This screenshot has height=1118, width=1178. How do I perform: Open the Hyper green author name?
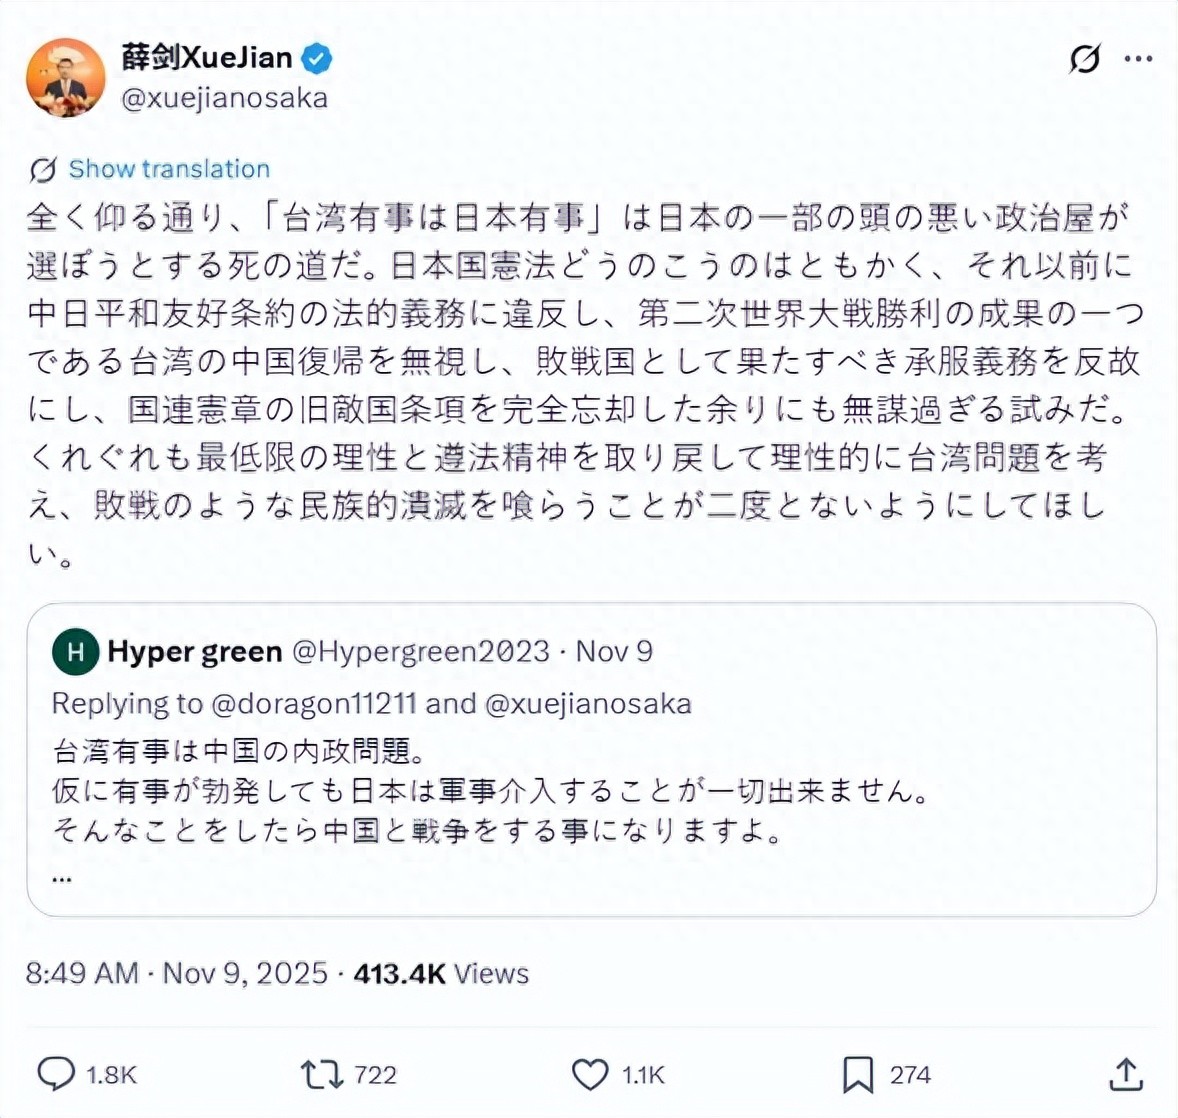click(195, 652)
